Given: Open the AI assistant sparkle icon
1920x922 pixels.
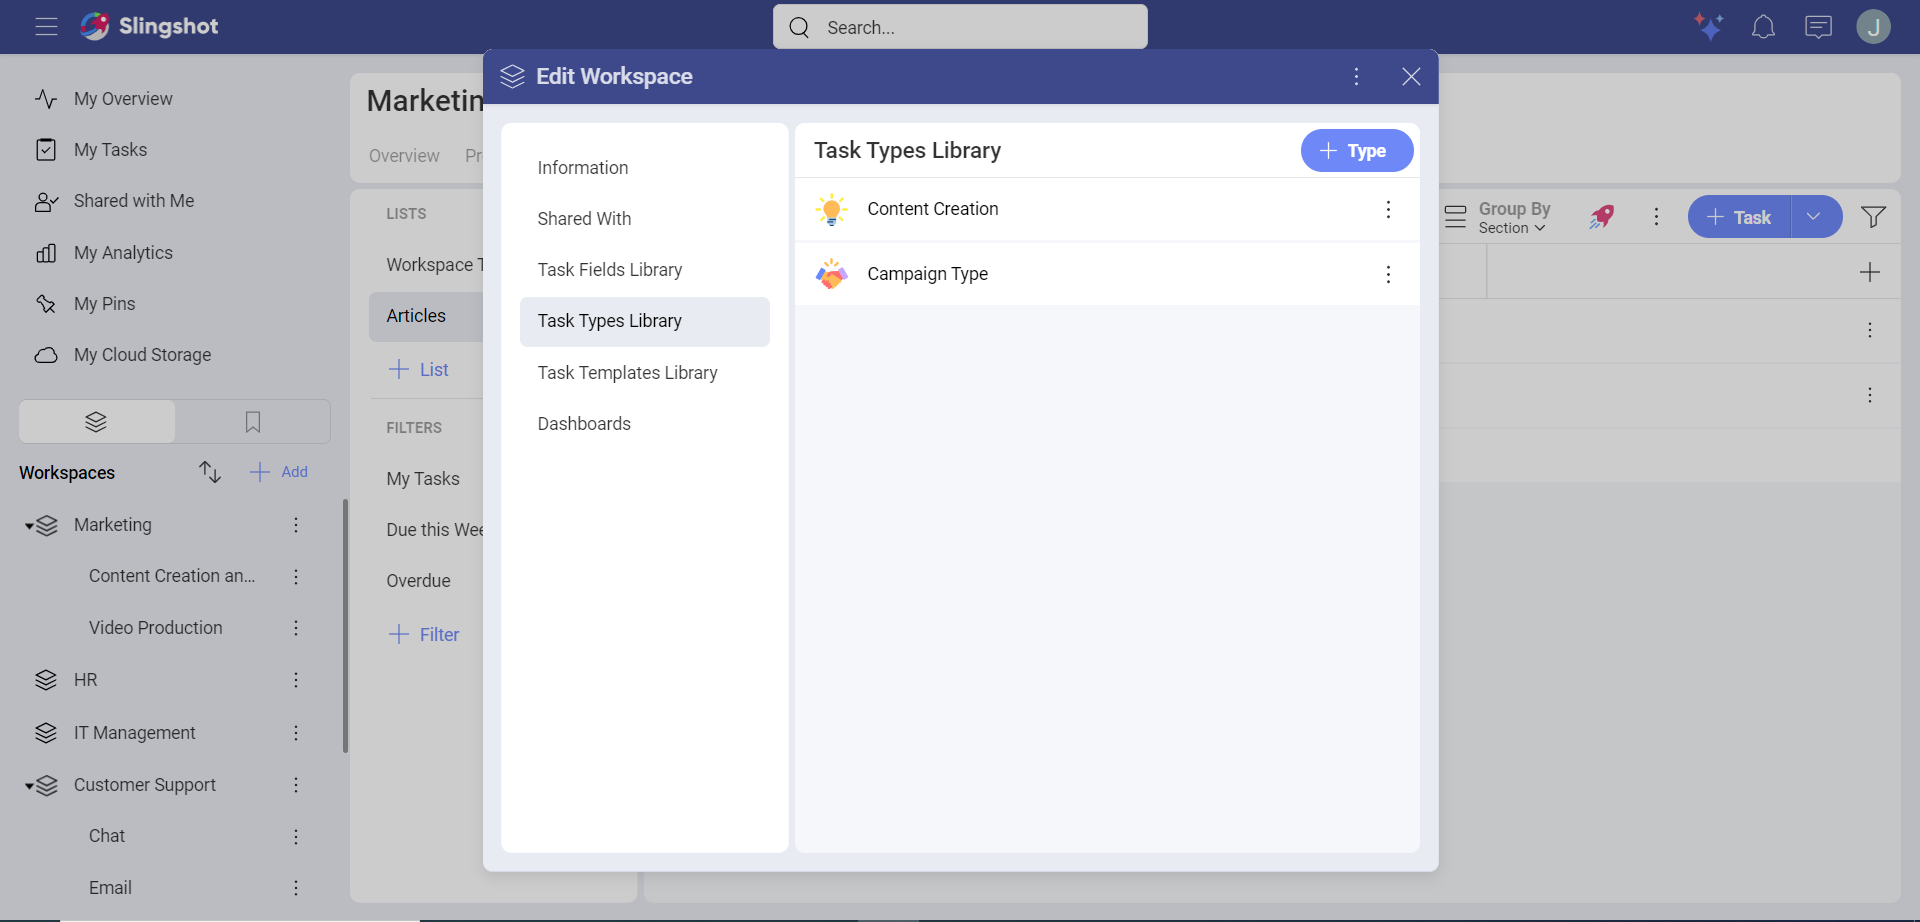Looking at the screenshot, I should [1708, 26].
